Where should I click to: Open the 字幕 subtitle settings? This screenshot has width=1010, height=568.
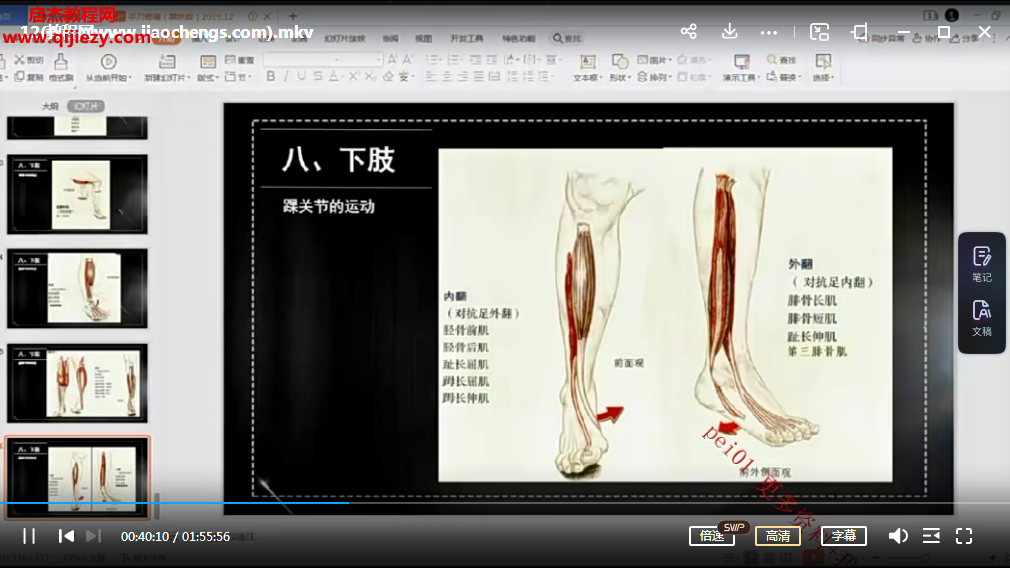click(843, 536)
